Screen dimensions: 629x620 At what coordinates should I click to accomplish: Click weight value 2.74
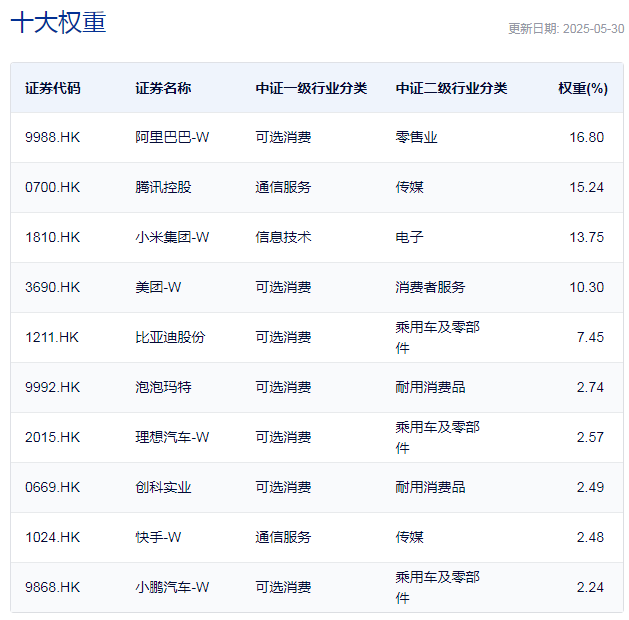coord(590,387)
